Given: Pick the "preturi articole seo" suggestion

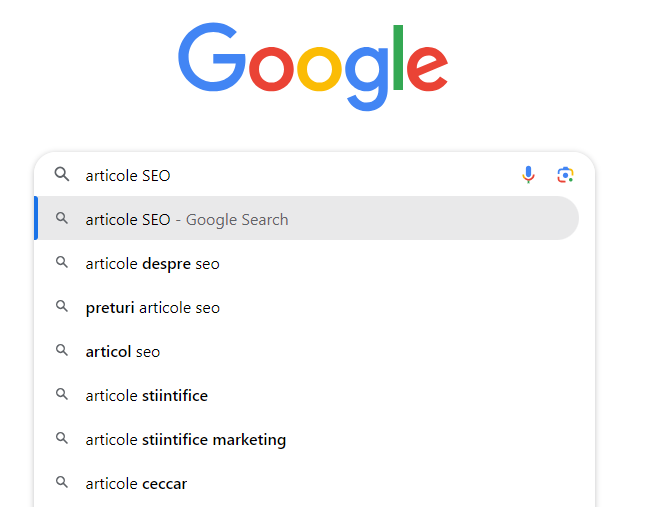Looking at the screenshot, I should point(152,308).
